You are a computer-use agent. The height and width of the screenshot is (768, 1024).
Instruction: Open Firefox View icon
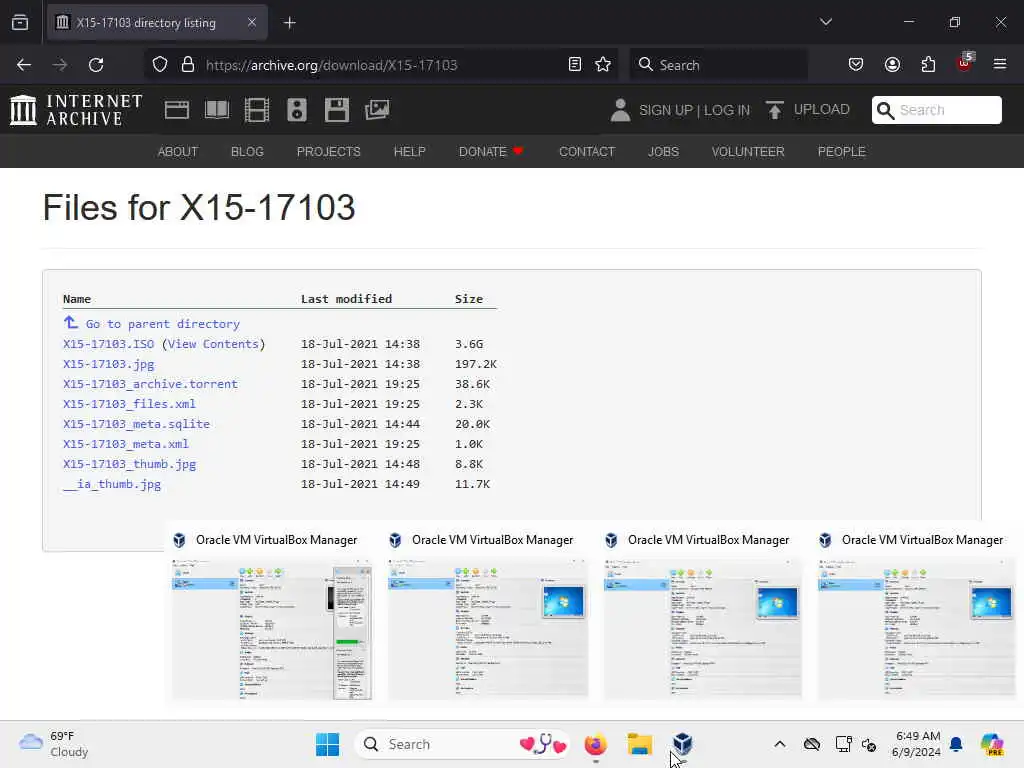click(20, 22)
